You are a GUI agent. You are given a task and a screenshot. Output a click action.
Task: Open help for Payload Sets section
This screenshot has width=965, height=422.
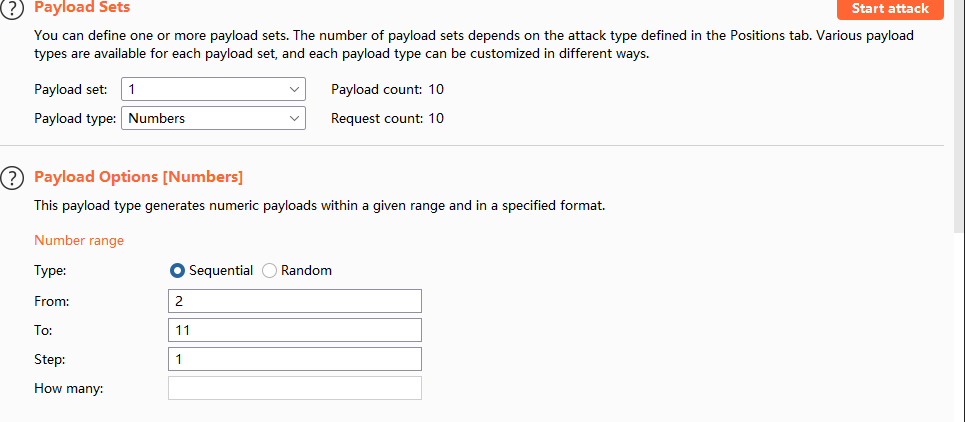click(11, 9)
